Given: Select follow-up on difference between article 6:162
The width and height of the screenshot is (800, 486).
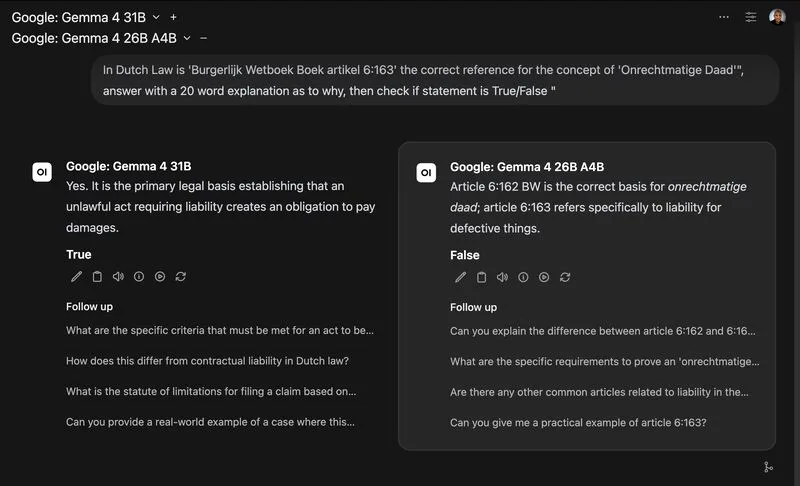Looking at the screenshot, I should tap(603, 331).
